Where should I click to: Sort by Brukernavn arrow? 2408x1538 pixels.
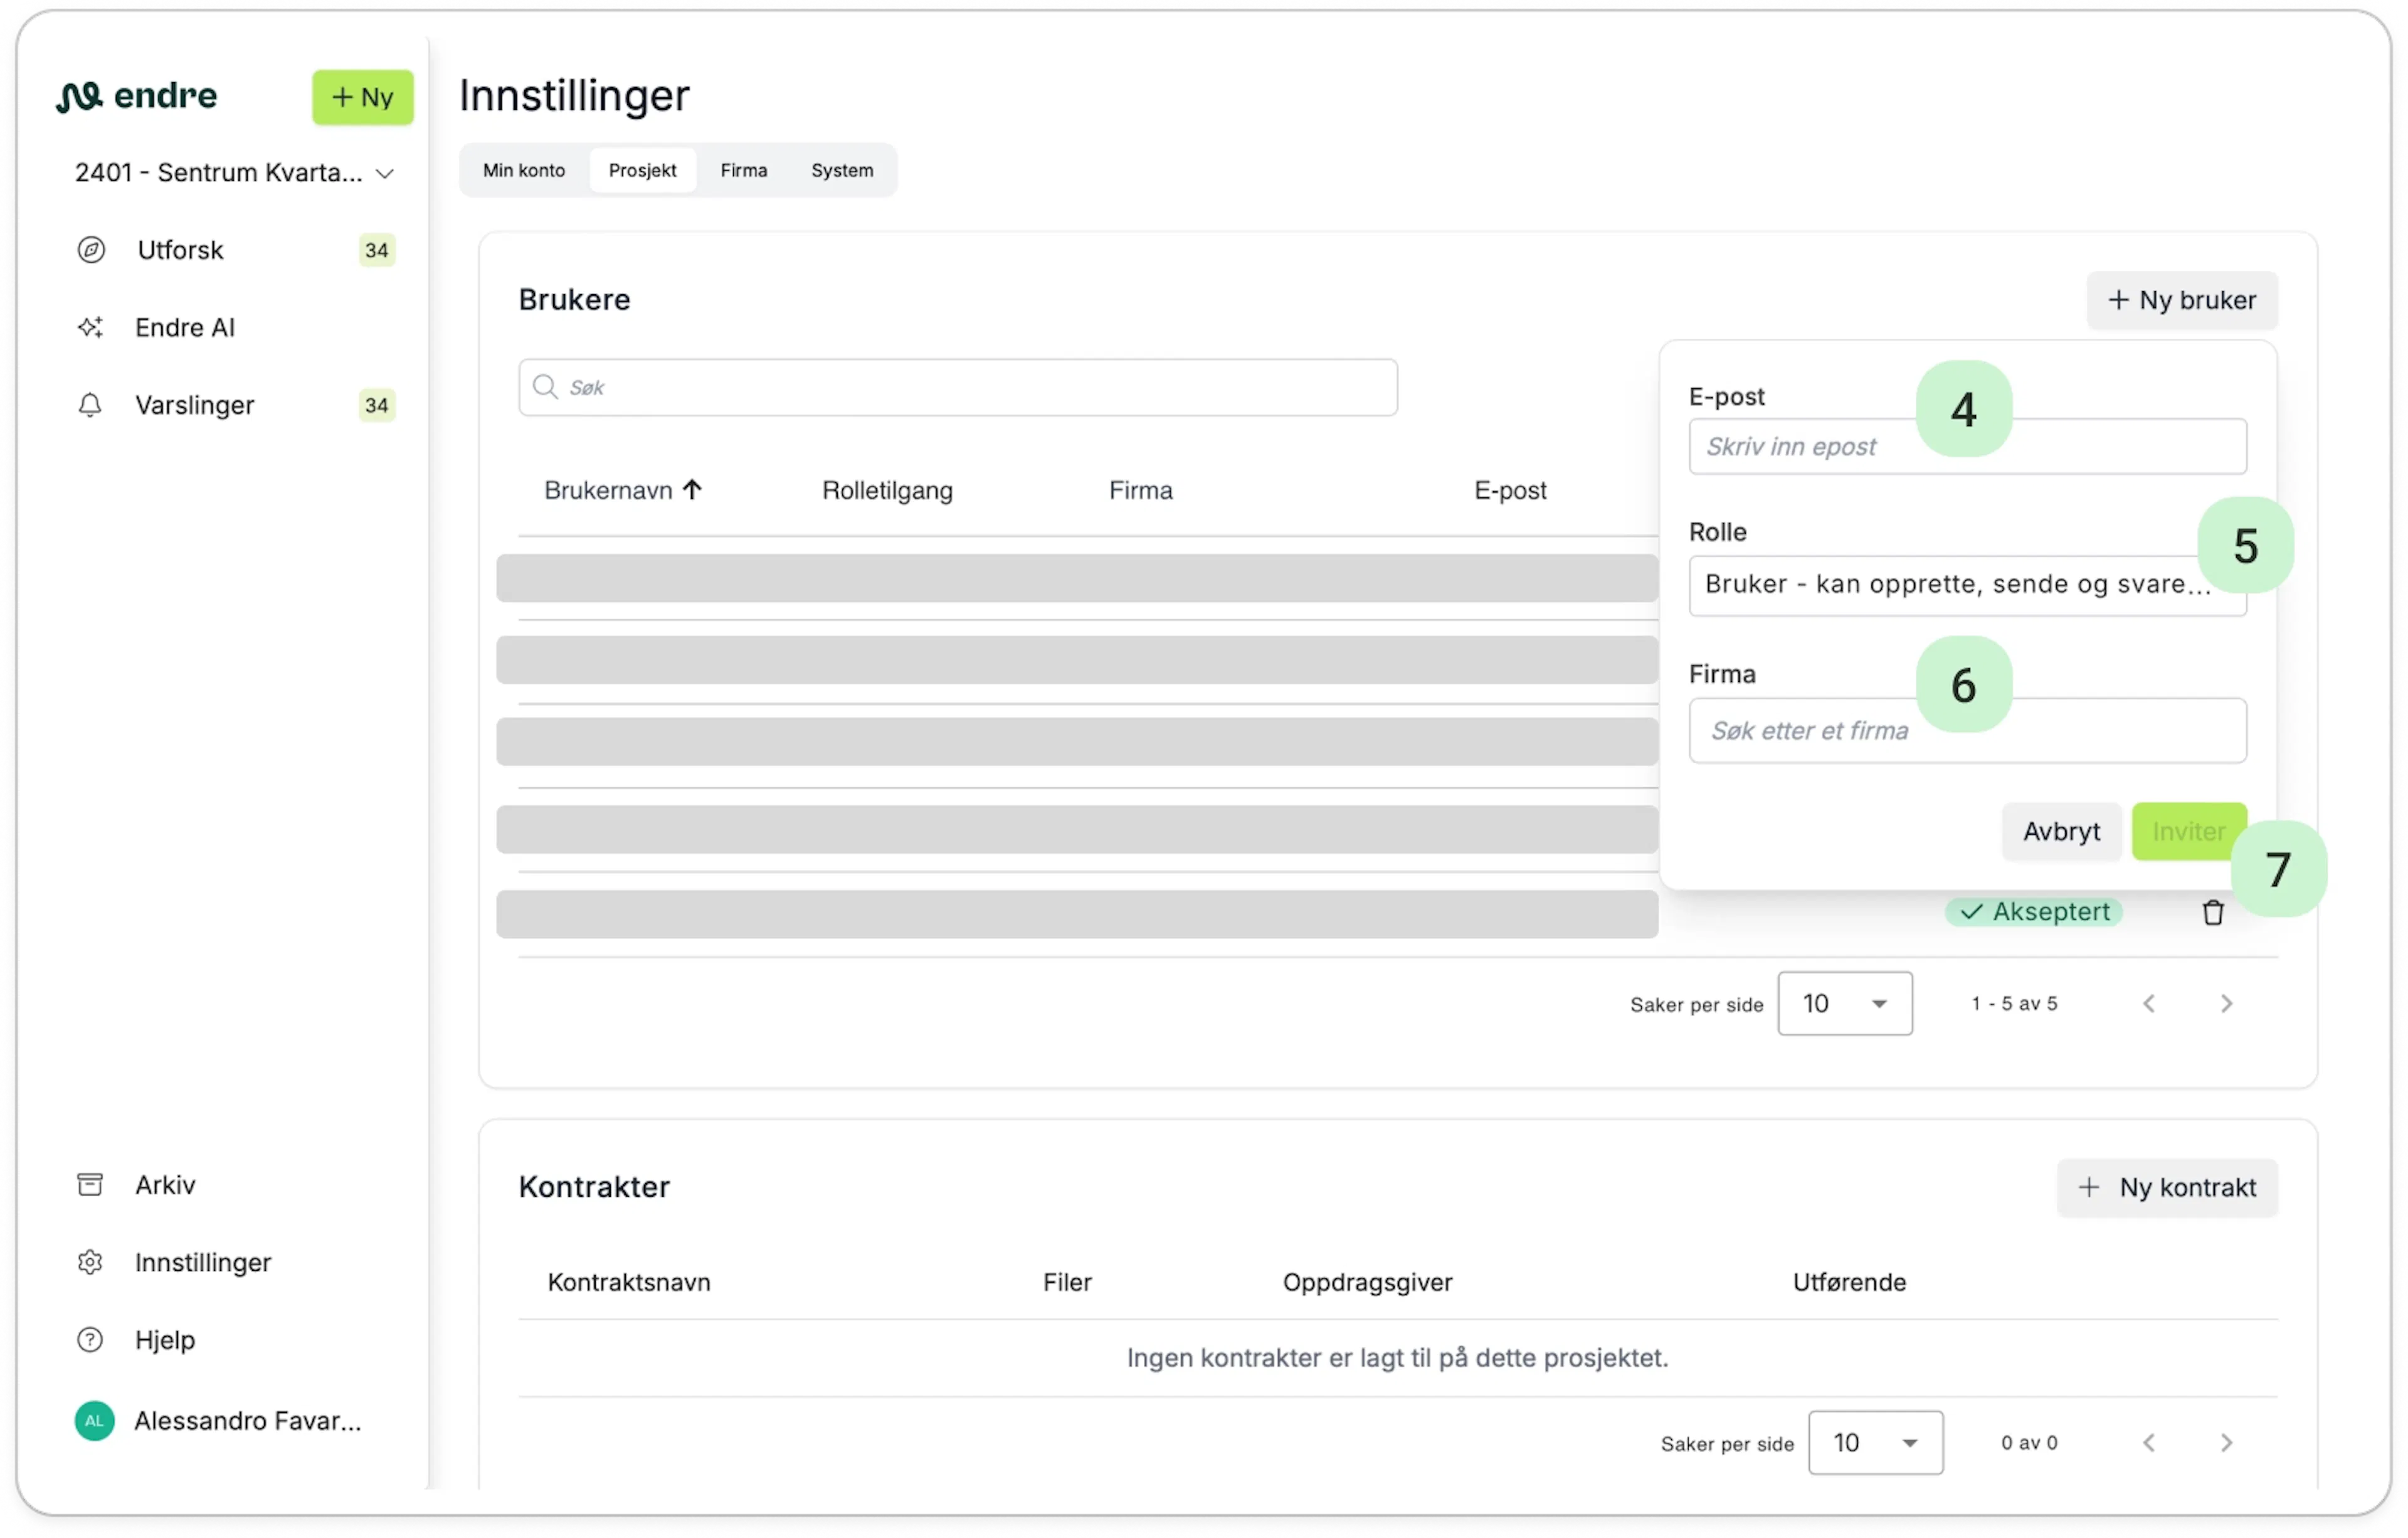coord(693,490)
